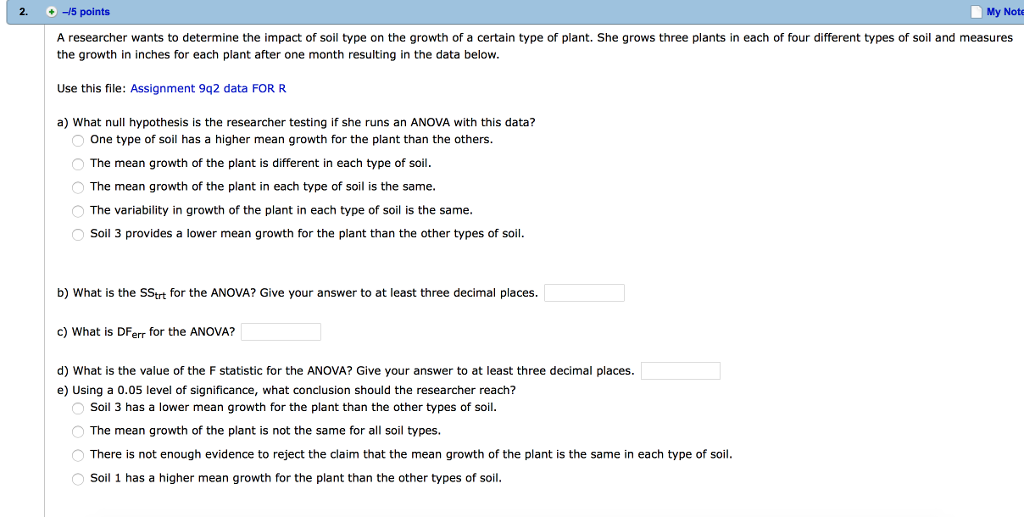This screenshot has height=517, width=1024.
Task: Select 'Soil 3 provides a lower mean growth' option
Action: coord(78,234)
